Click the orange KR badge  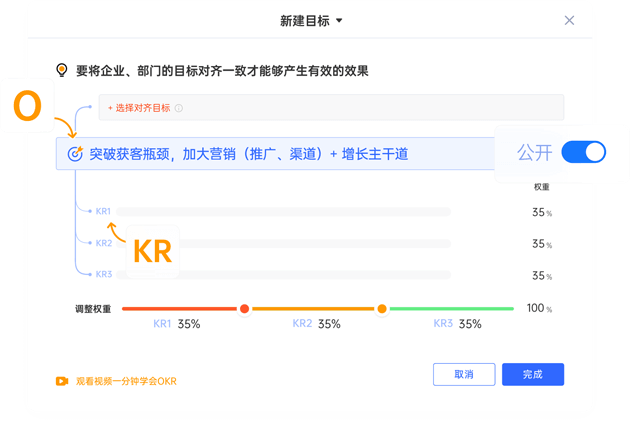click(x=153, y=252)
